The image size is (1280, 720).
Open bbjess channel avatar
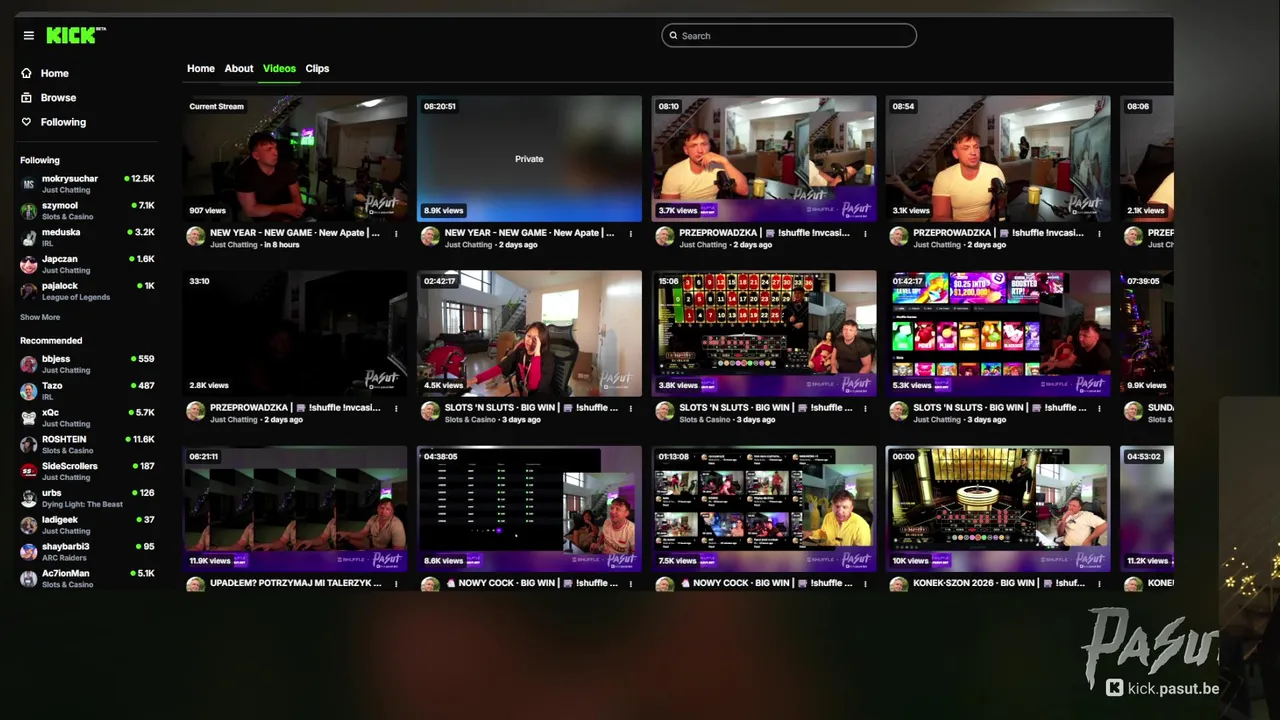28,364
